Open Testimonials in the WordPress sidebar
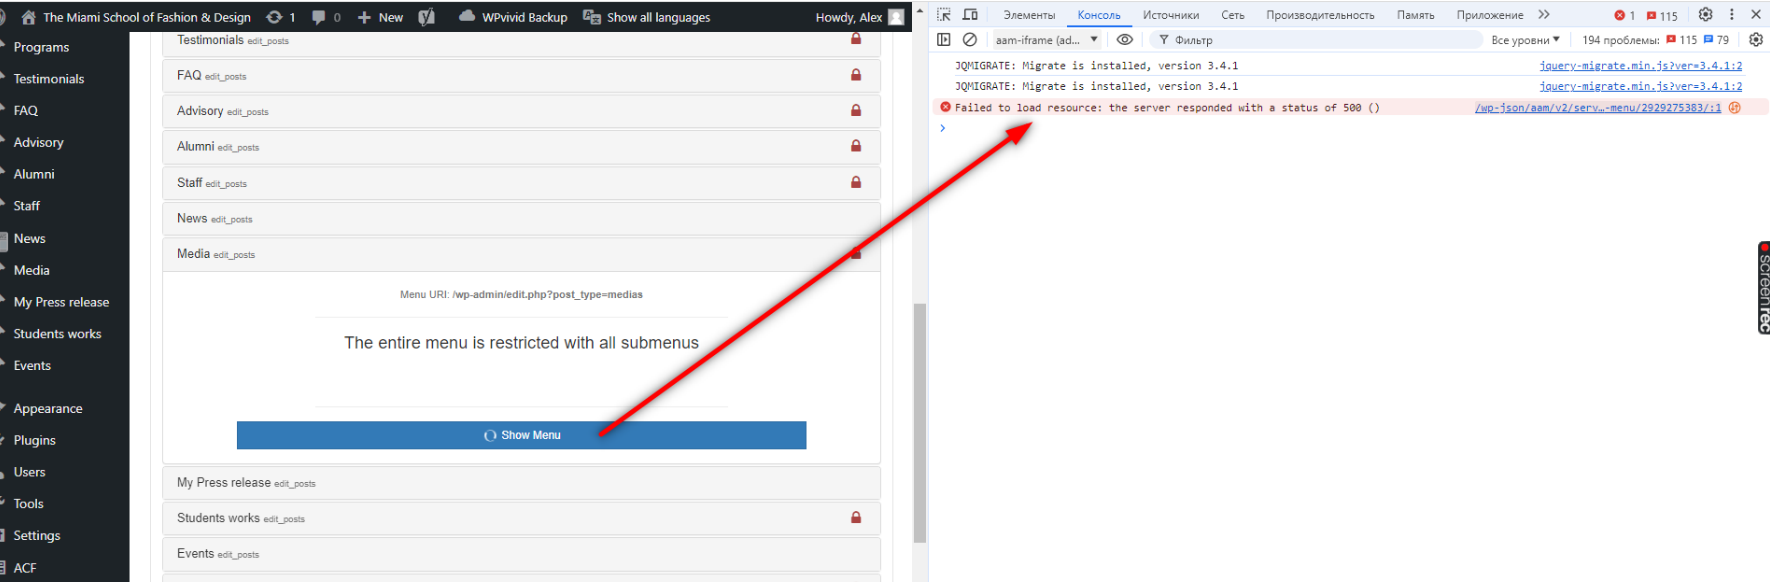Image resolution: width=1770 pixels, height=582 pixels. [x=49, y=79]
